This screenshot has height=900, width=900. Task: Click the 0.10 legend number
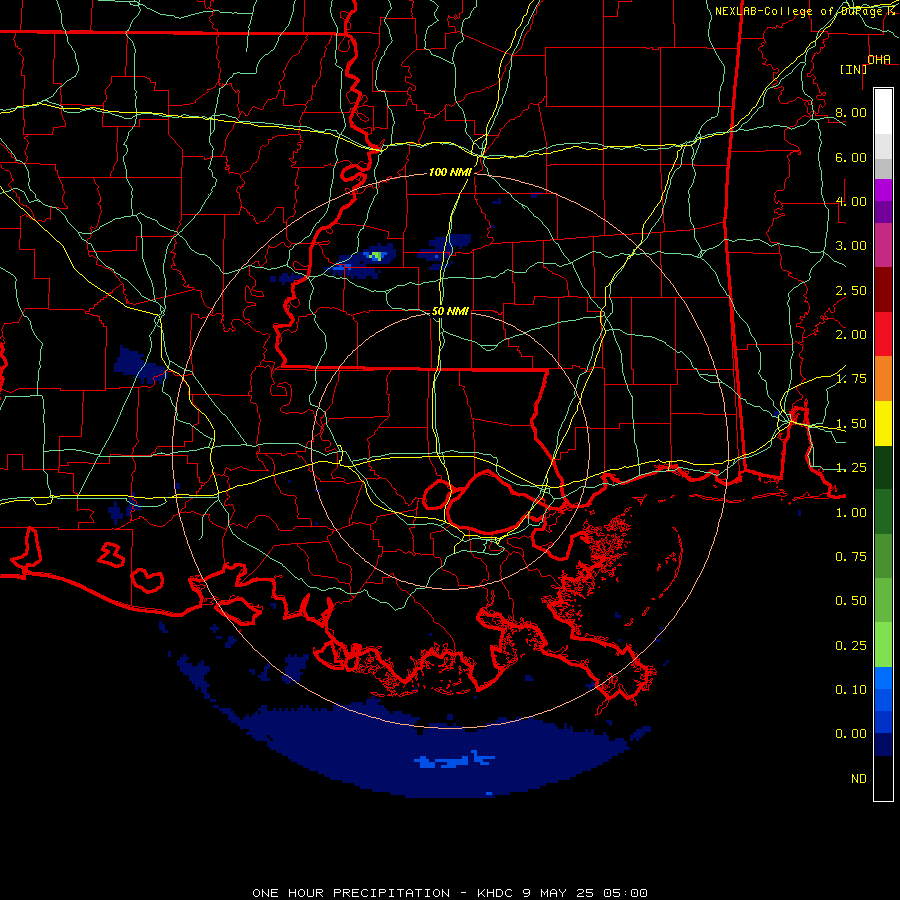[851, 690]
